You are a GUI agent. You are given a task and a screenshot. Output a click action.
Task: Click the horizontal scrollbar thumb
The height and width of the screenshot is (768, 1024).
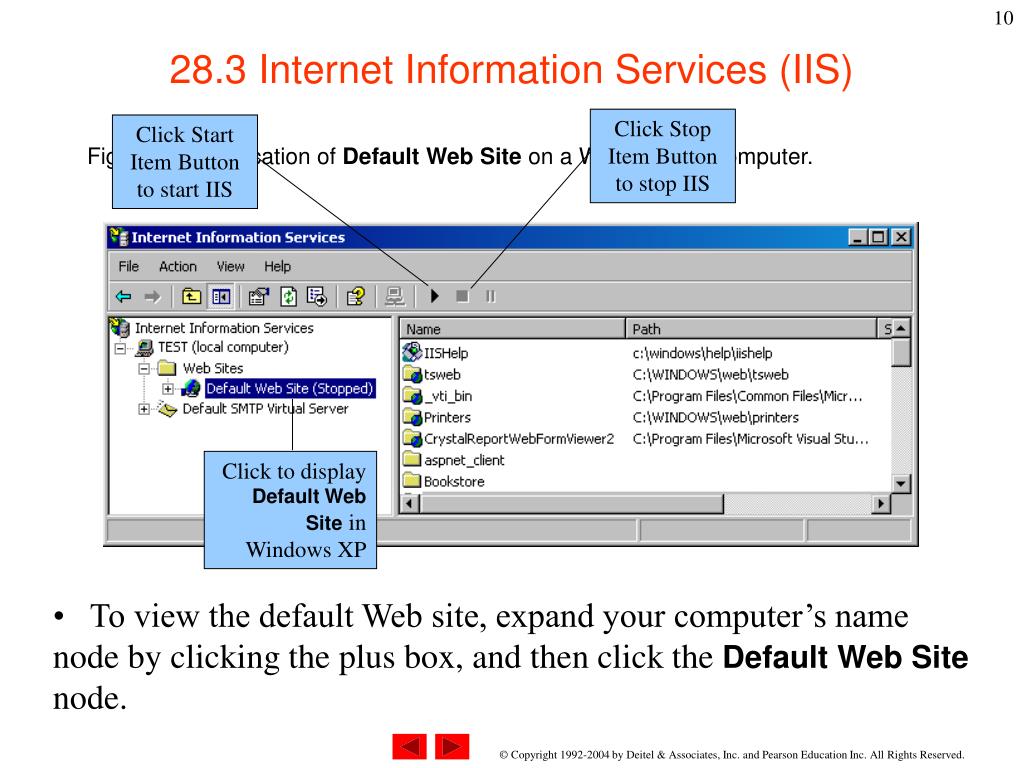click(571, 504)
